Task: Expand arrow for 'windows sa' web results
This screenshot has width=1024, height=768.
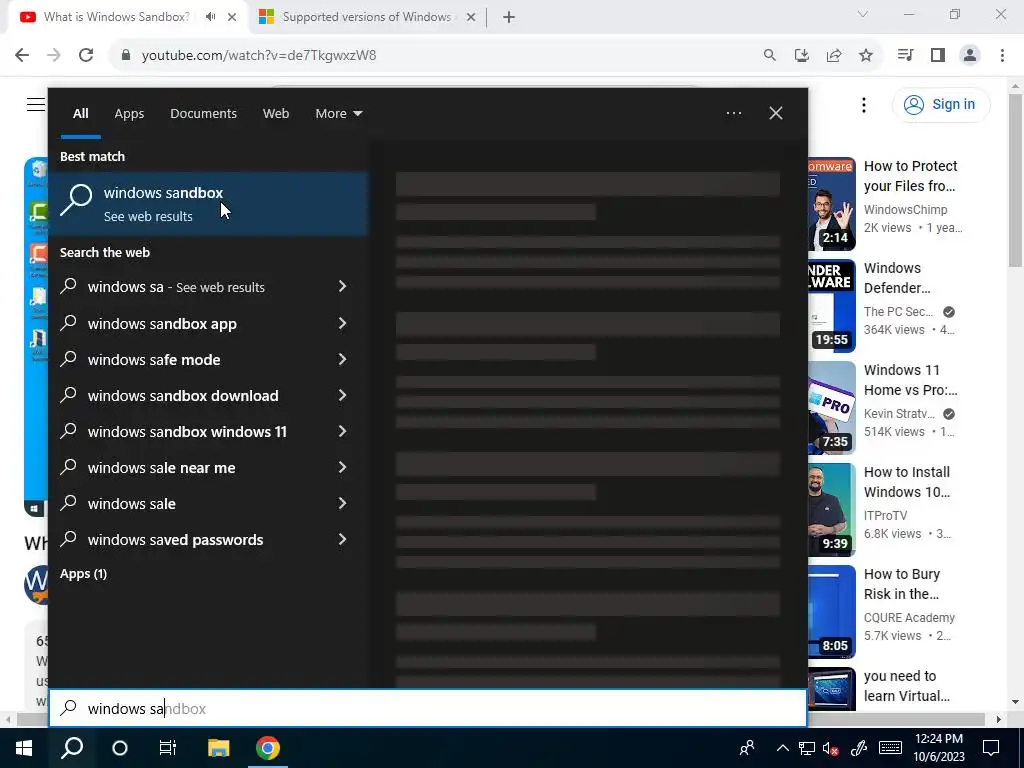Action: [x=342, y=286]
